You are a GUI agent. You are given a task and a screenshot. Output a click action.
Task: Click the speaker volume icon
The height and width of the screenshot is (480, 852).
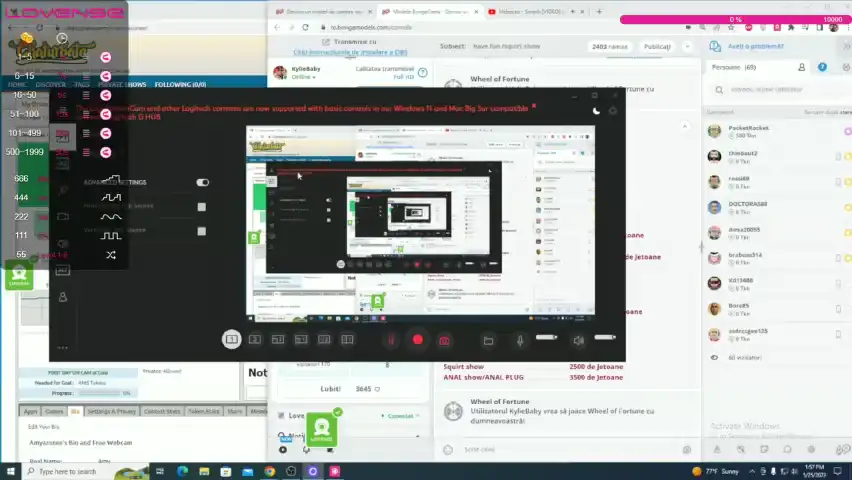pyautogui.click(x=579, y=340)
